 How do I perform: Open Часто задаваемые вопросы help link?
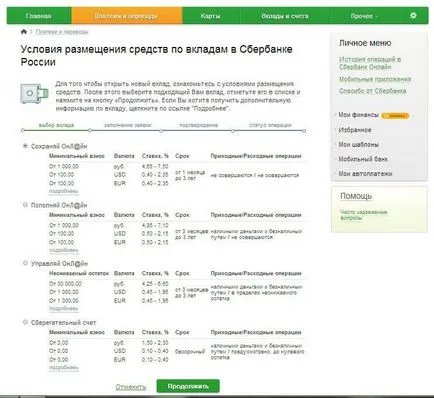pos(363,215)
